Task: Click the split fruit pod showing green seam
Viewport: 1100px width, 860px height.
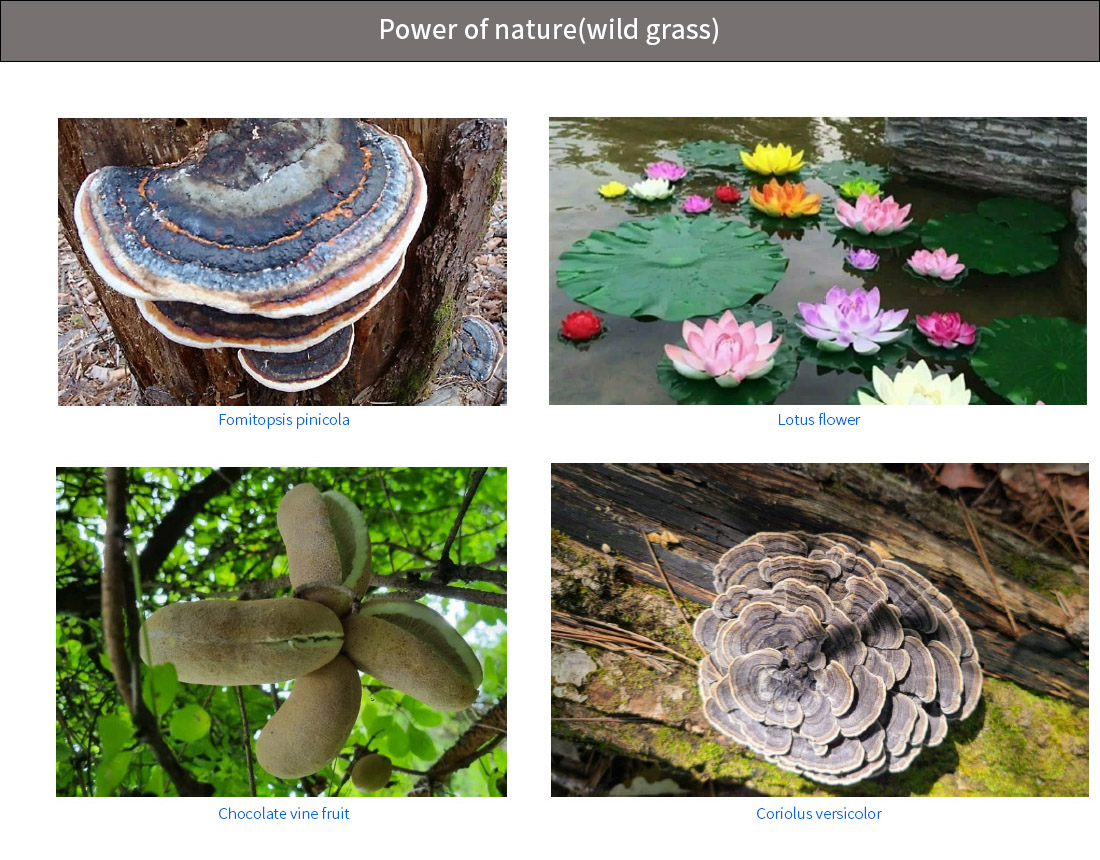Action: (x=244, y=642)
